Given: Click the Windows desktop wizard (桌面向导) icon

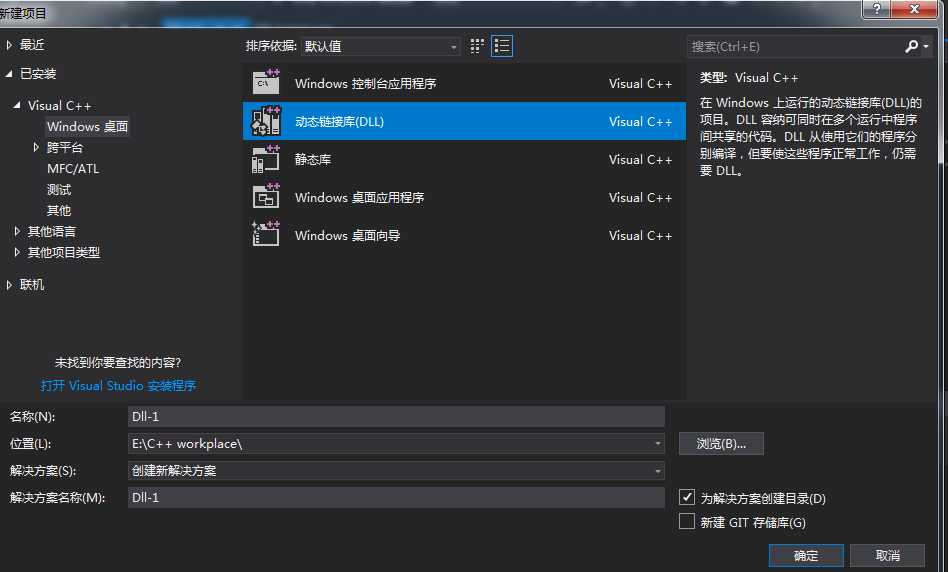Looking at the screenshot, I should [x=266, y=235].
